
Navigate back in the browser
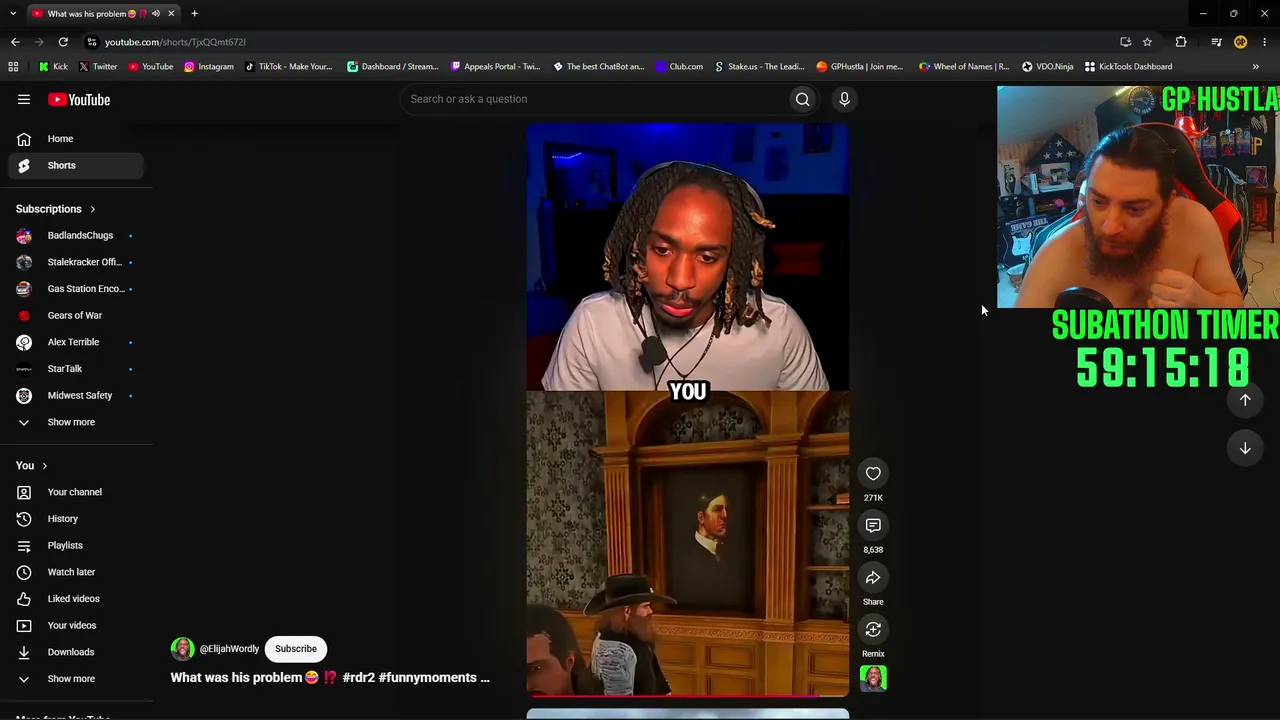(15, 42)
